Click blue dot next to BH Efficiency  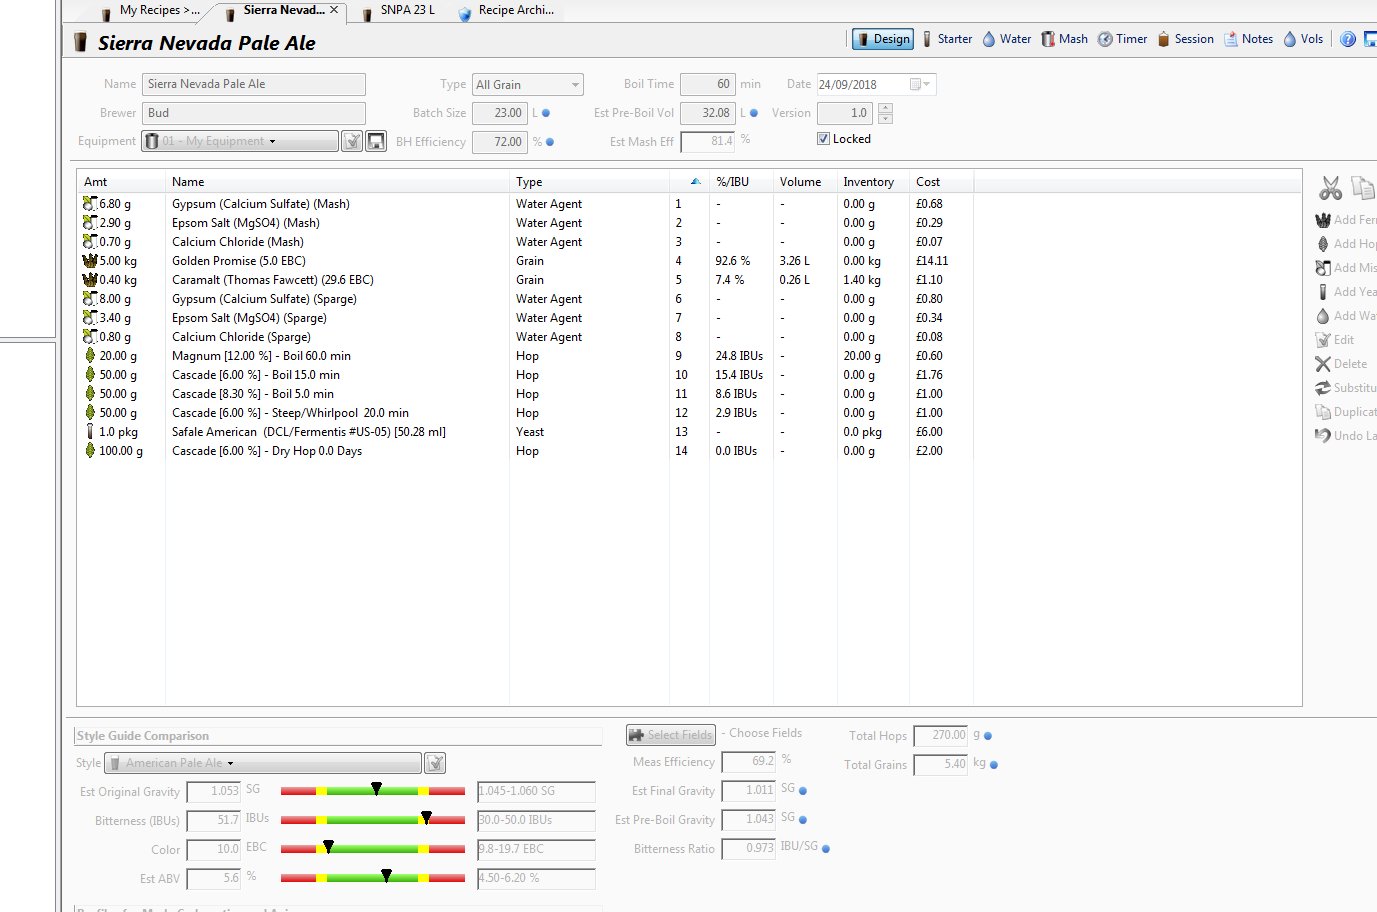[x=550, y=142]
